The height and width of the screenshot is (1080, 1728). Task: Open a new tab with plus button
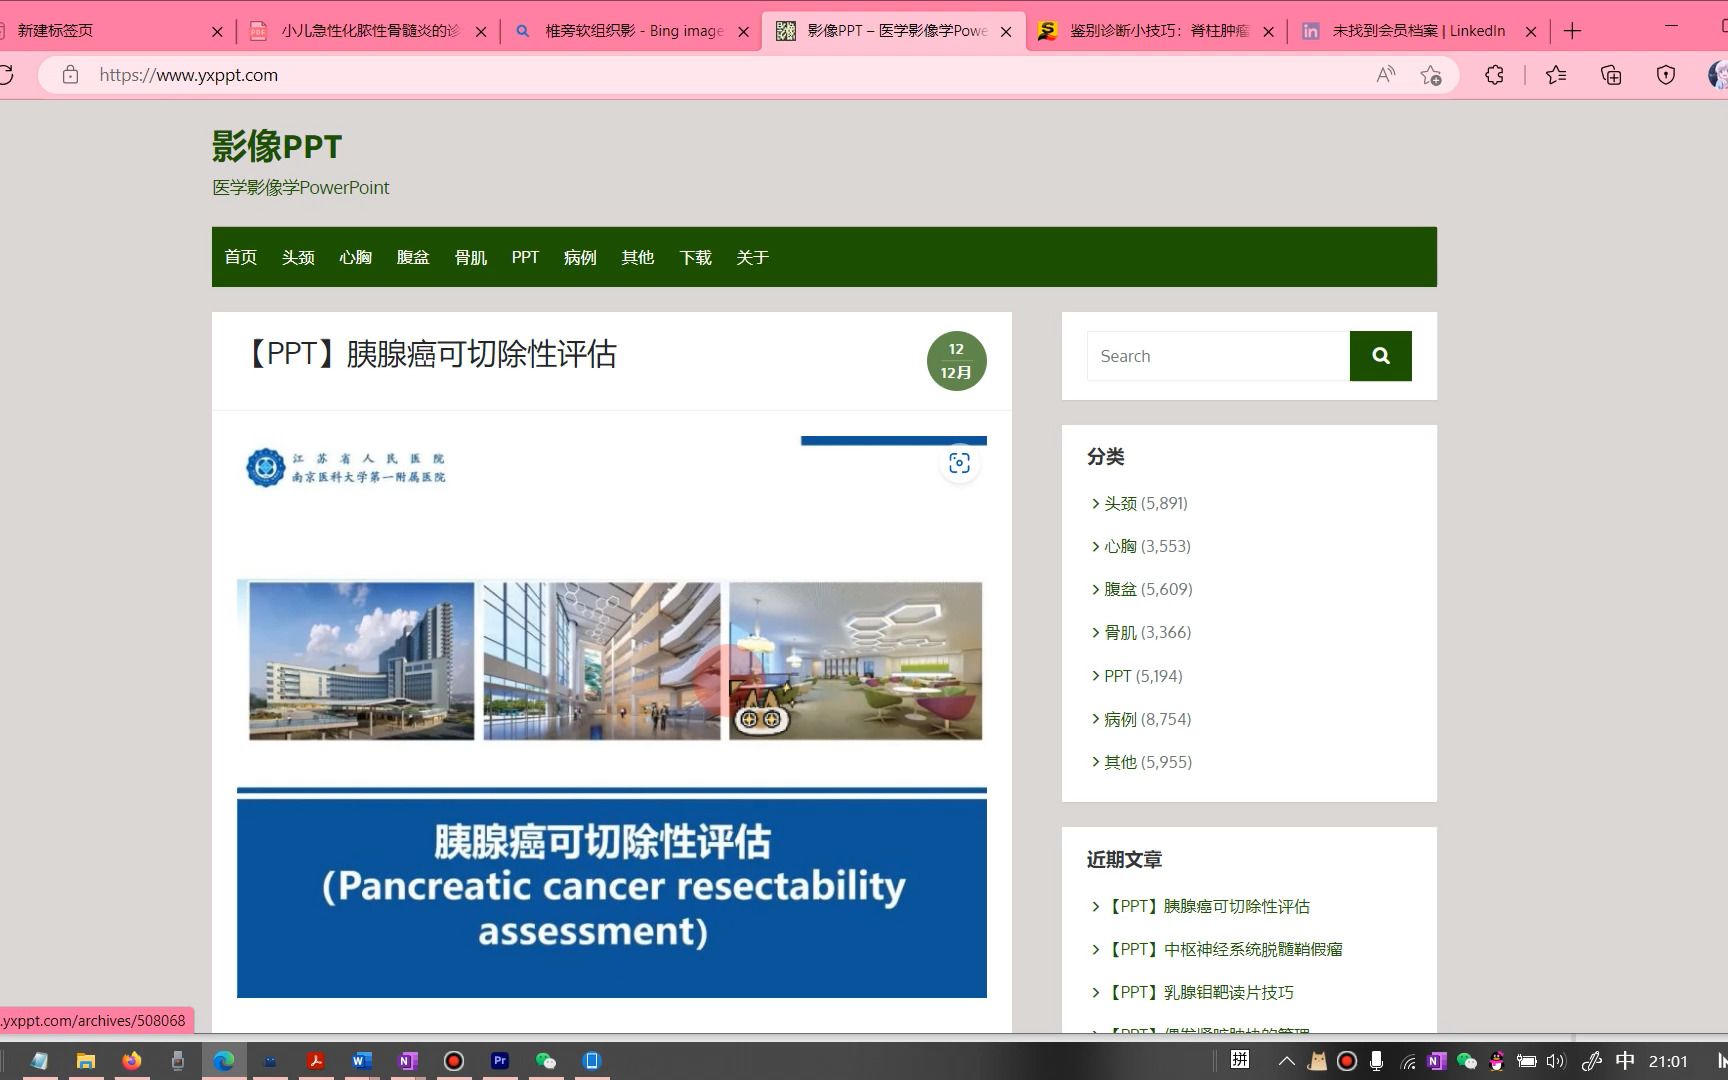click(1572, 31)
